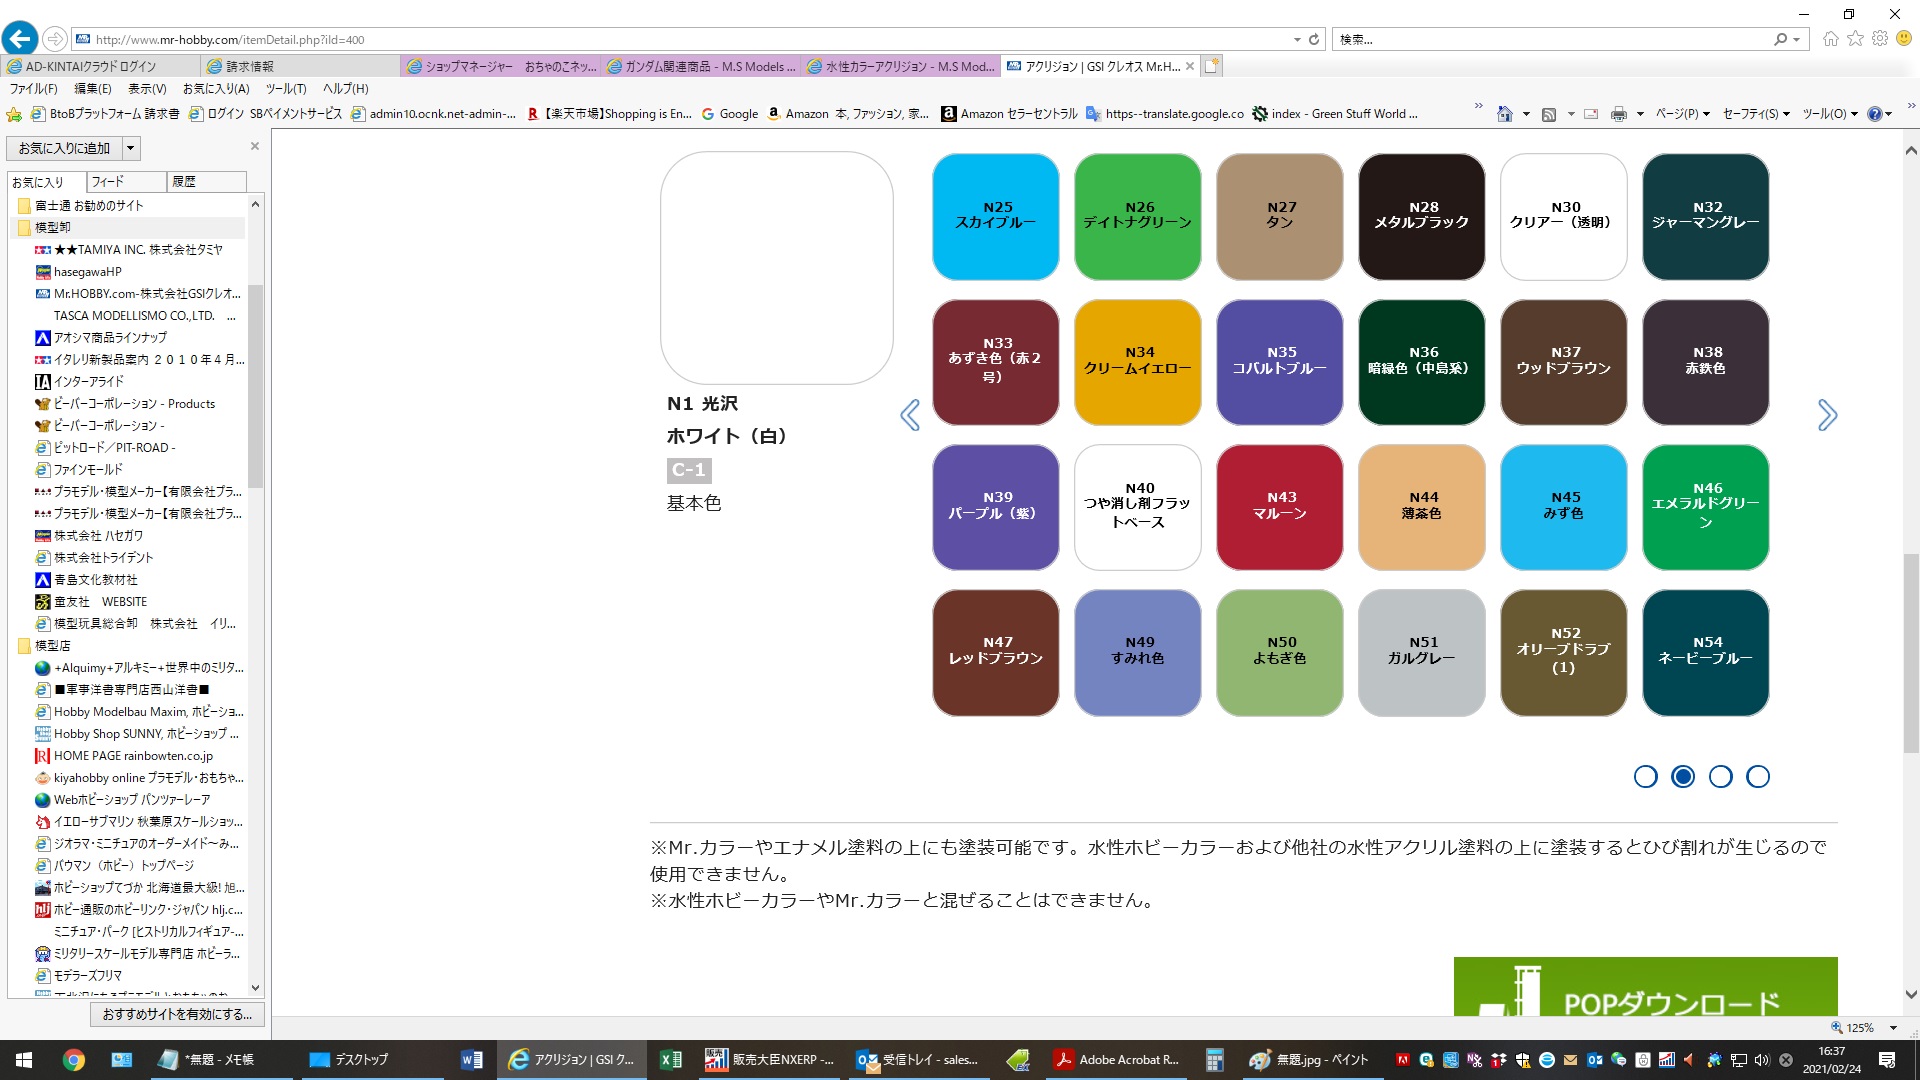Select the N34 クリームイエロー color swatch
Image resolution: width=1920 pixels, height=1080 pixels.
(1138, 362)
